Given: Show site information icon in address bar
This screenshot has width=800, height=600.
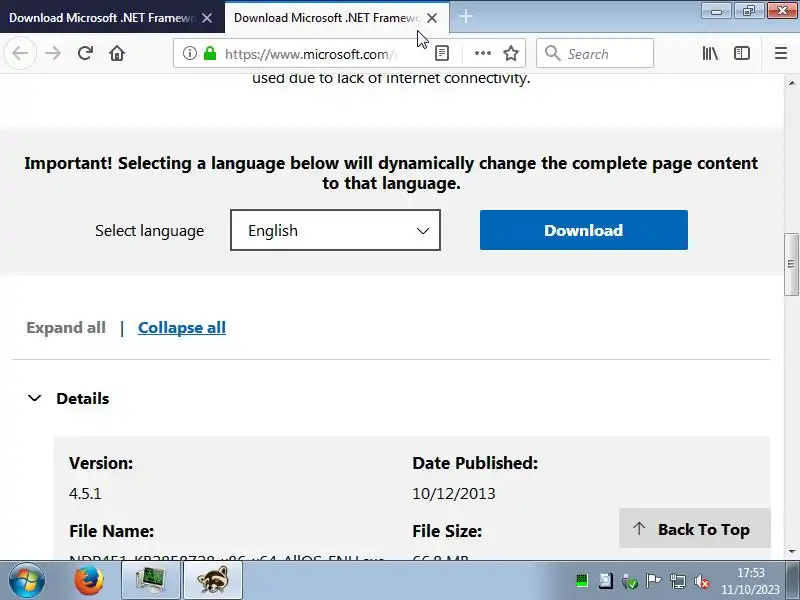Looking at the screenshot, I should (189, 53).
